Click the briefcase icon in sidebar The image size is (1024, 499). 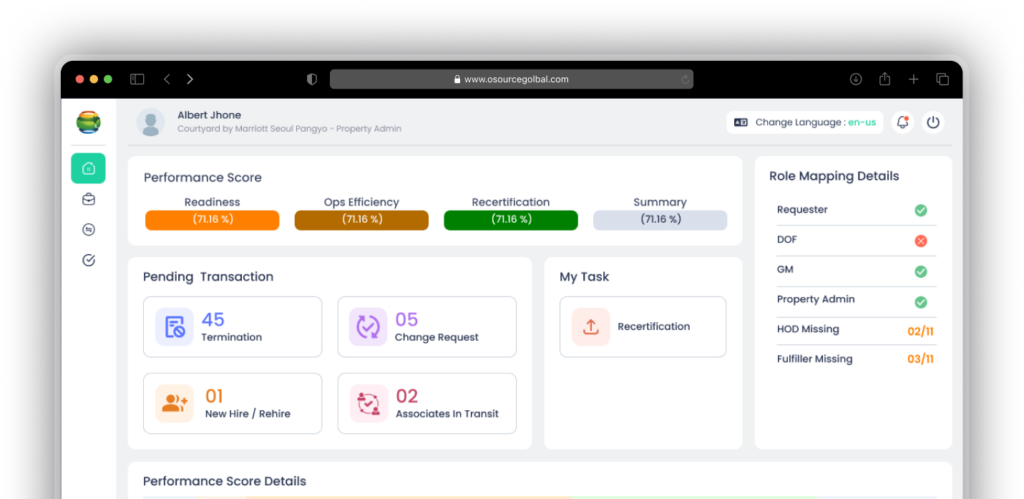tap(88, 199)
